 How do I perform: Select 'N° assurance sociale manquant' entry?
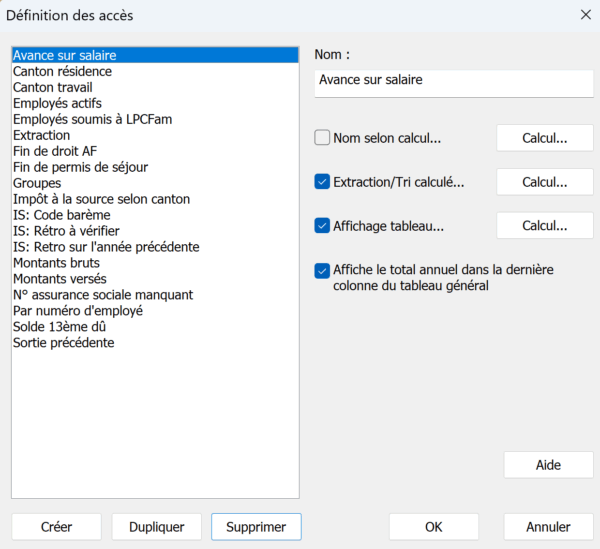tap(103, 295)
